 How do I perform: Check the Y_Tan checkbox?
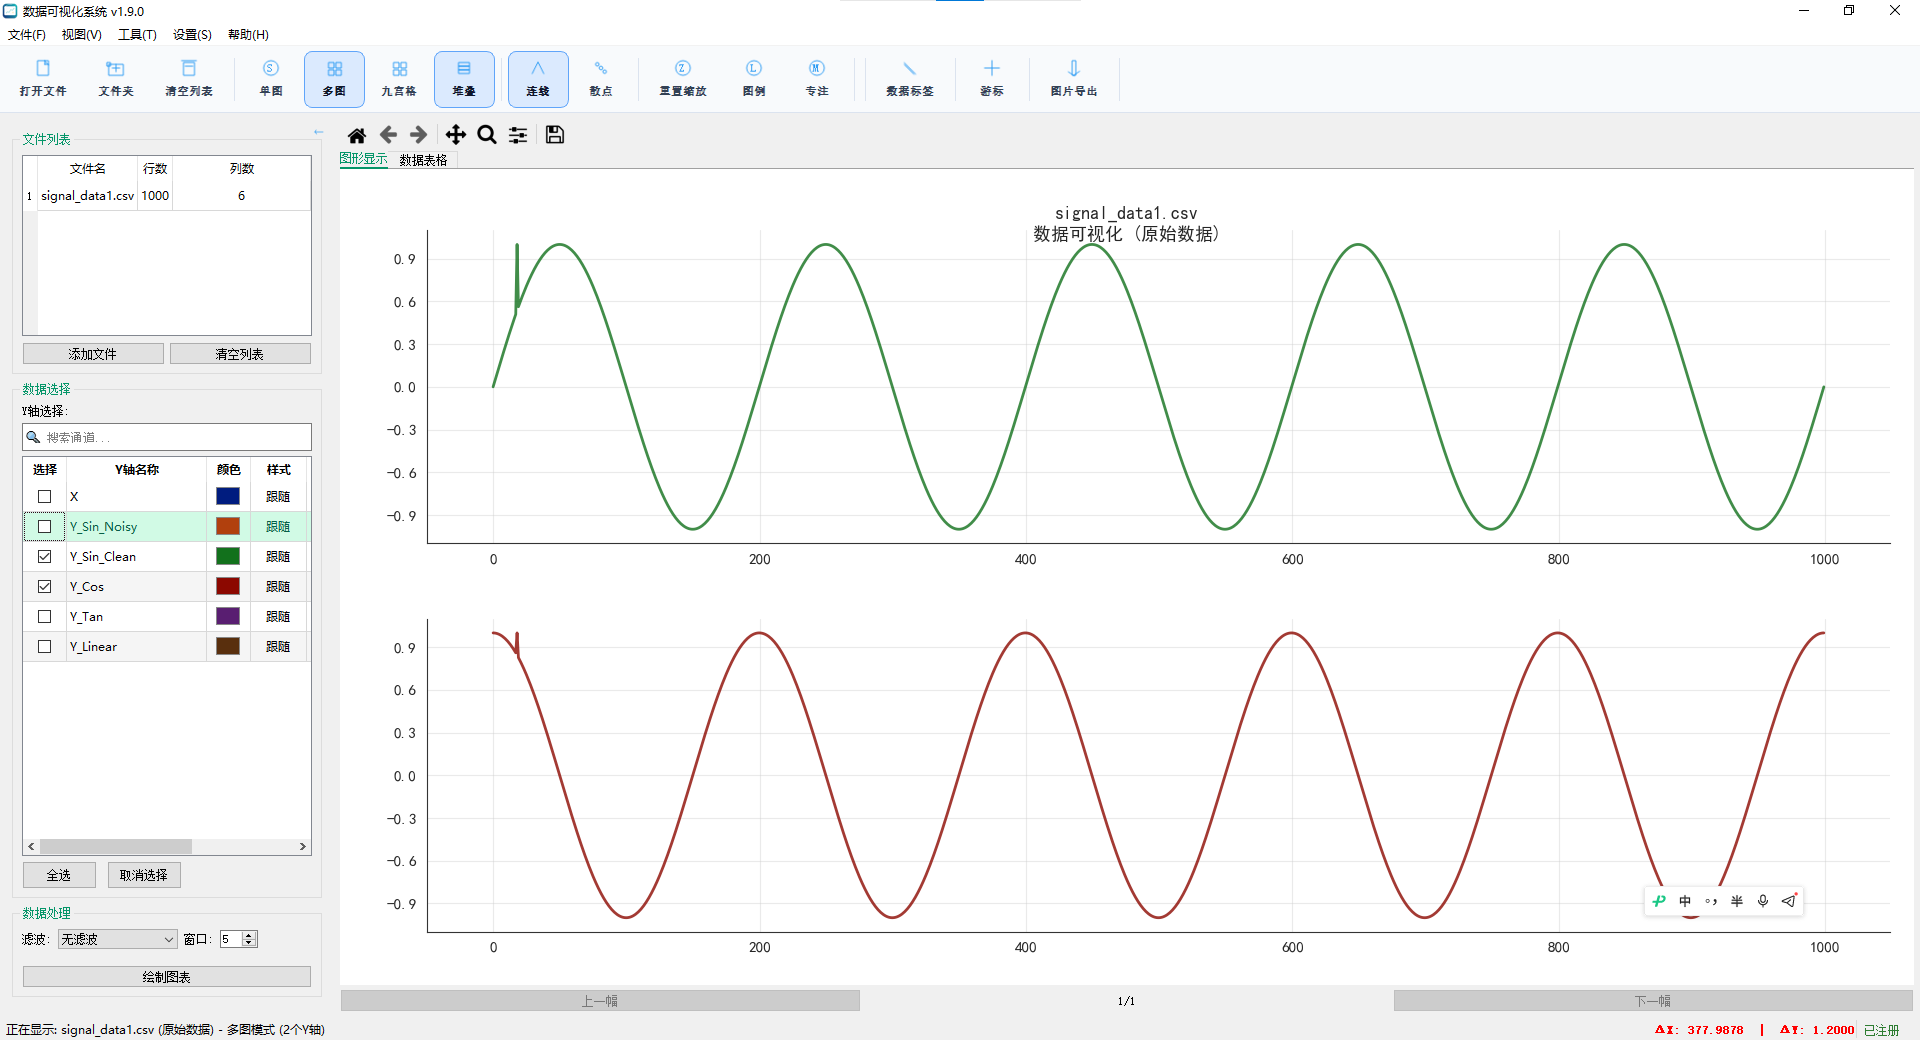(44, 616)
